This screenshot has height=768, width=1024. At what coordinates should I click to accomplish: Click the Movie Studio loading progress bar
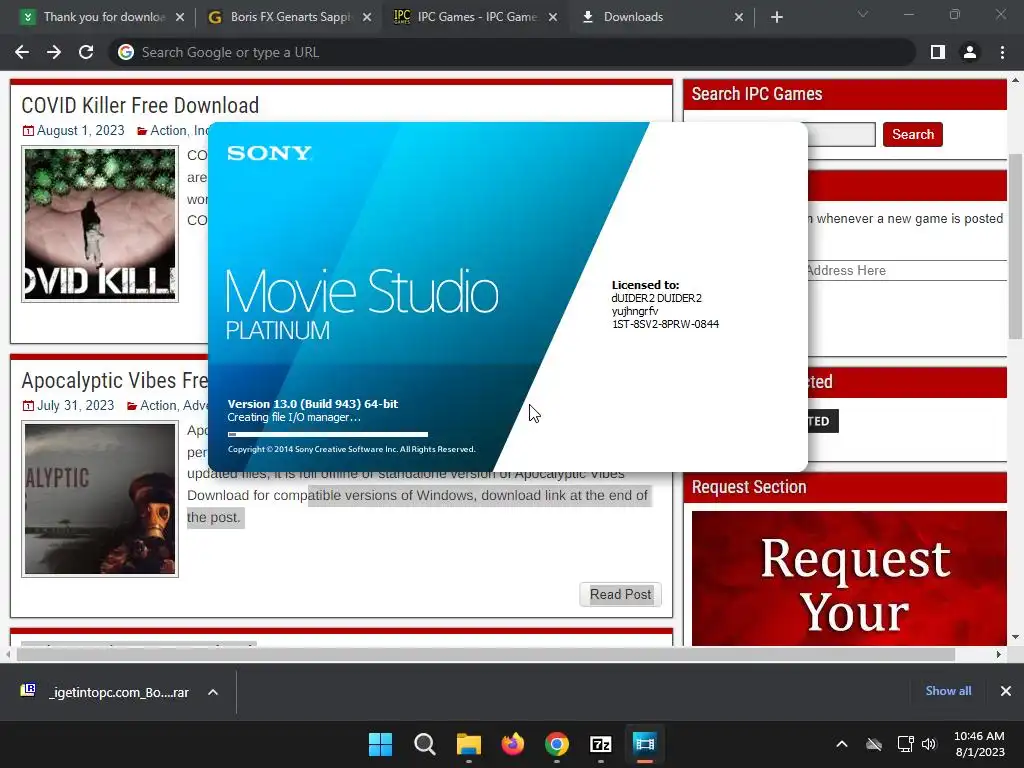[x=328, y=434]
